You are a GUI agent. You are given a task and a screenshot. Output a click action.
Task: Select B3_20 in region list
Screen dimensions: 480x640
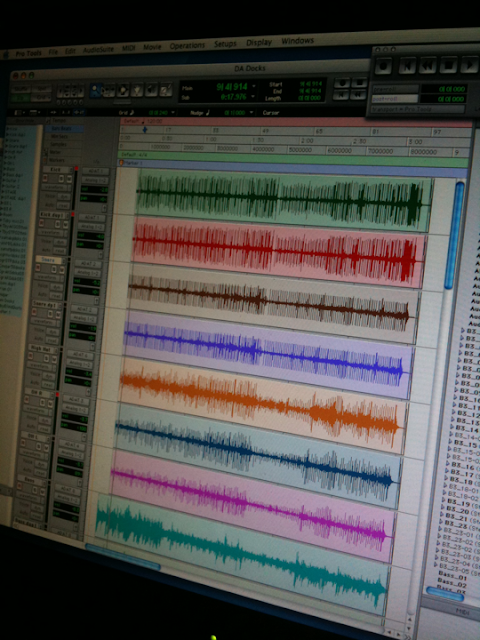tap(458, 511)
